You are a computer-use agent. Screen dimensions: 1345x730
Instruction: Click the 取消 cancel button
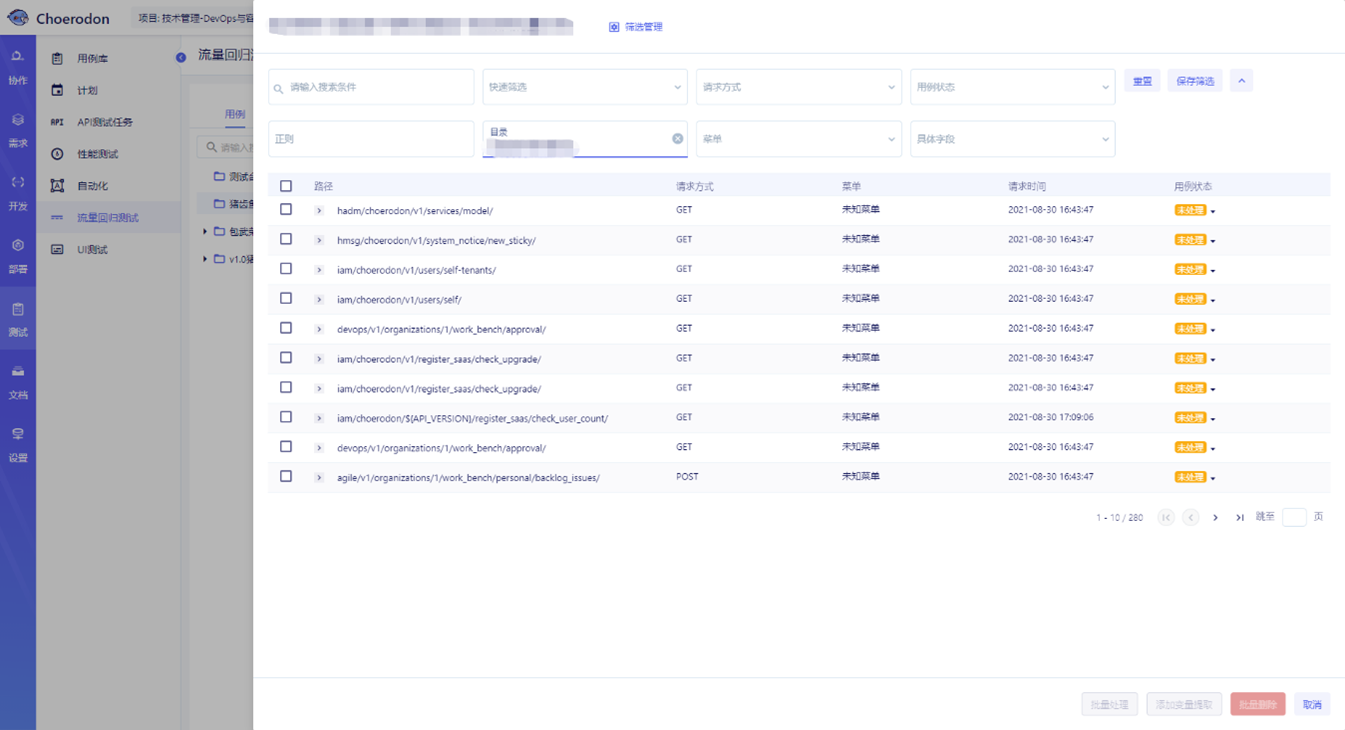[1312, 705]
